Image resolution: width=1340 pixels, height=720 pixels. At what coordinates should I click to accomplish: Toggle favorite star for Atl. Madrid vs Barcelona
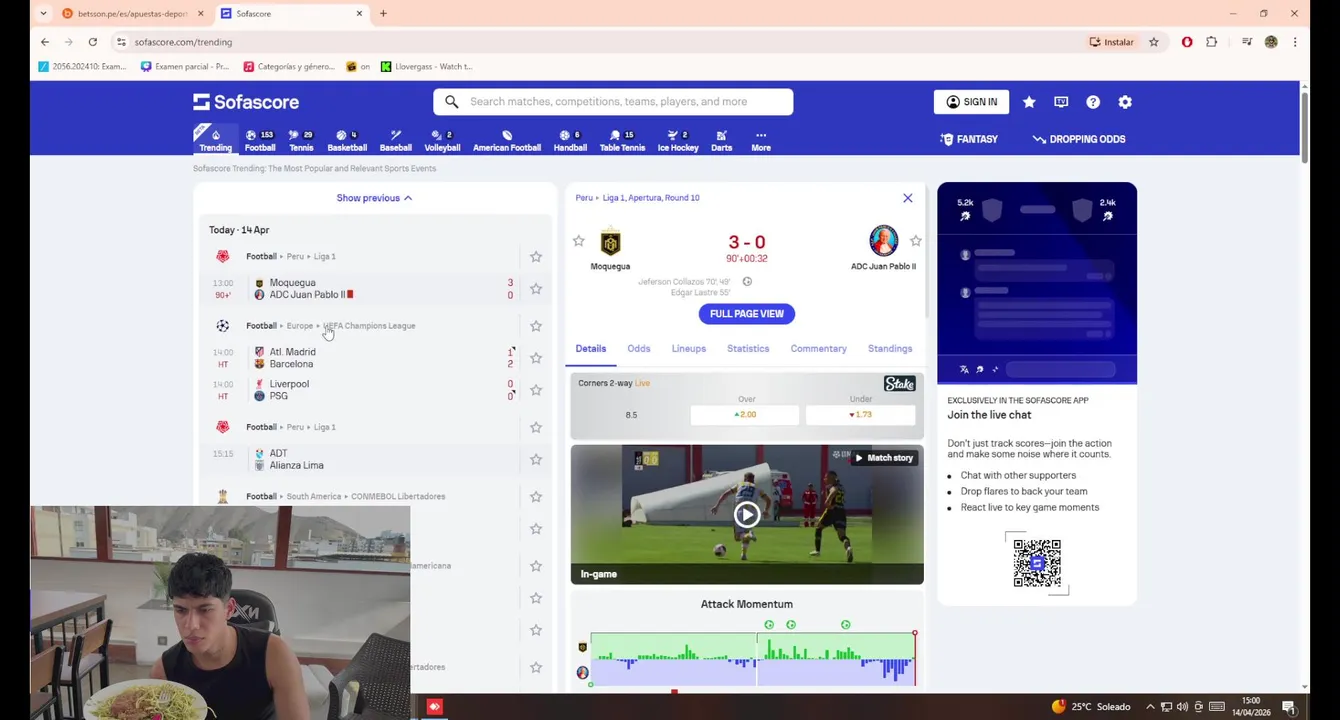tap(536, 358)
